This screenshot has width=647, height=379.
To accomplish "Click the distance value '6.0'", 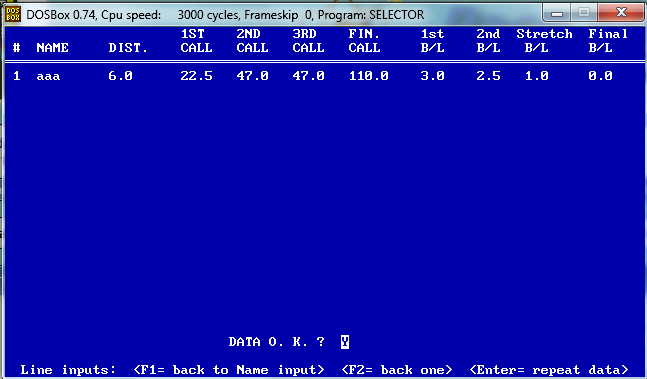I will coord(120,76).
